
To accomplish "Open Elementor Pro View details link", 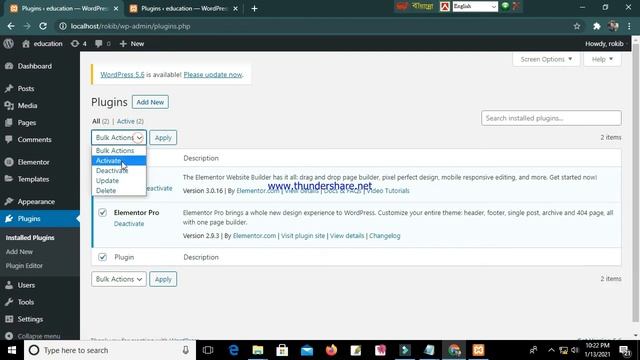I will (347, 236).
